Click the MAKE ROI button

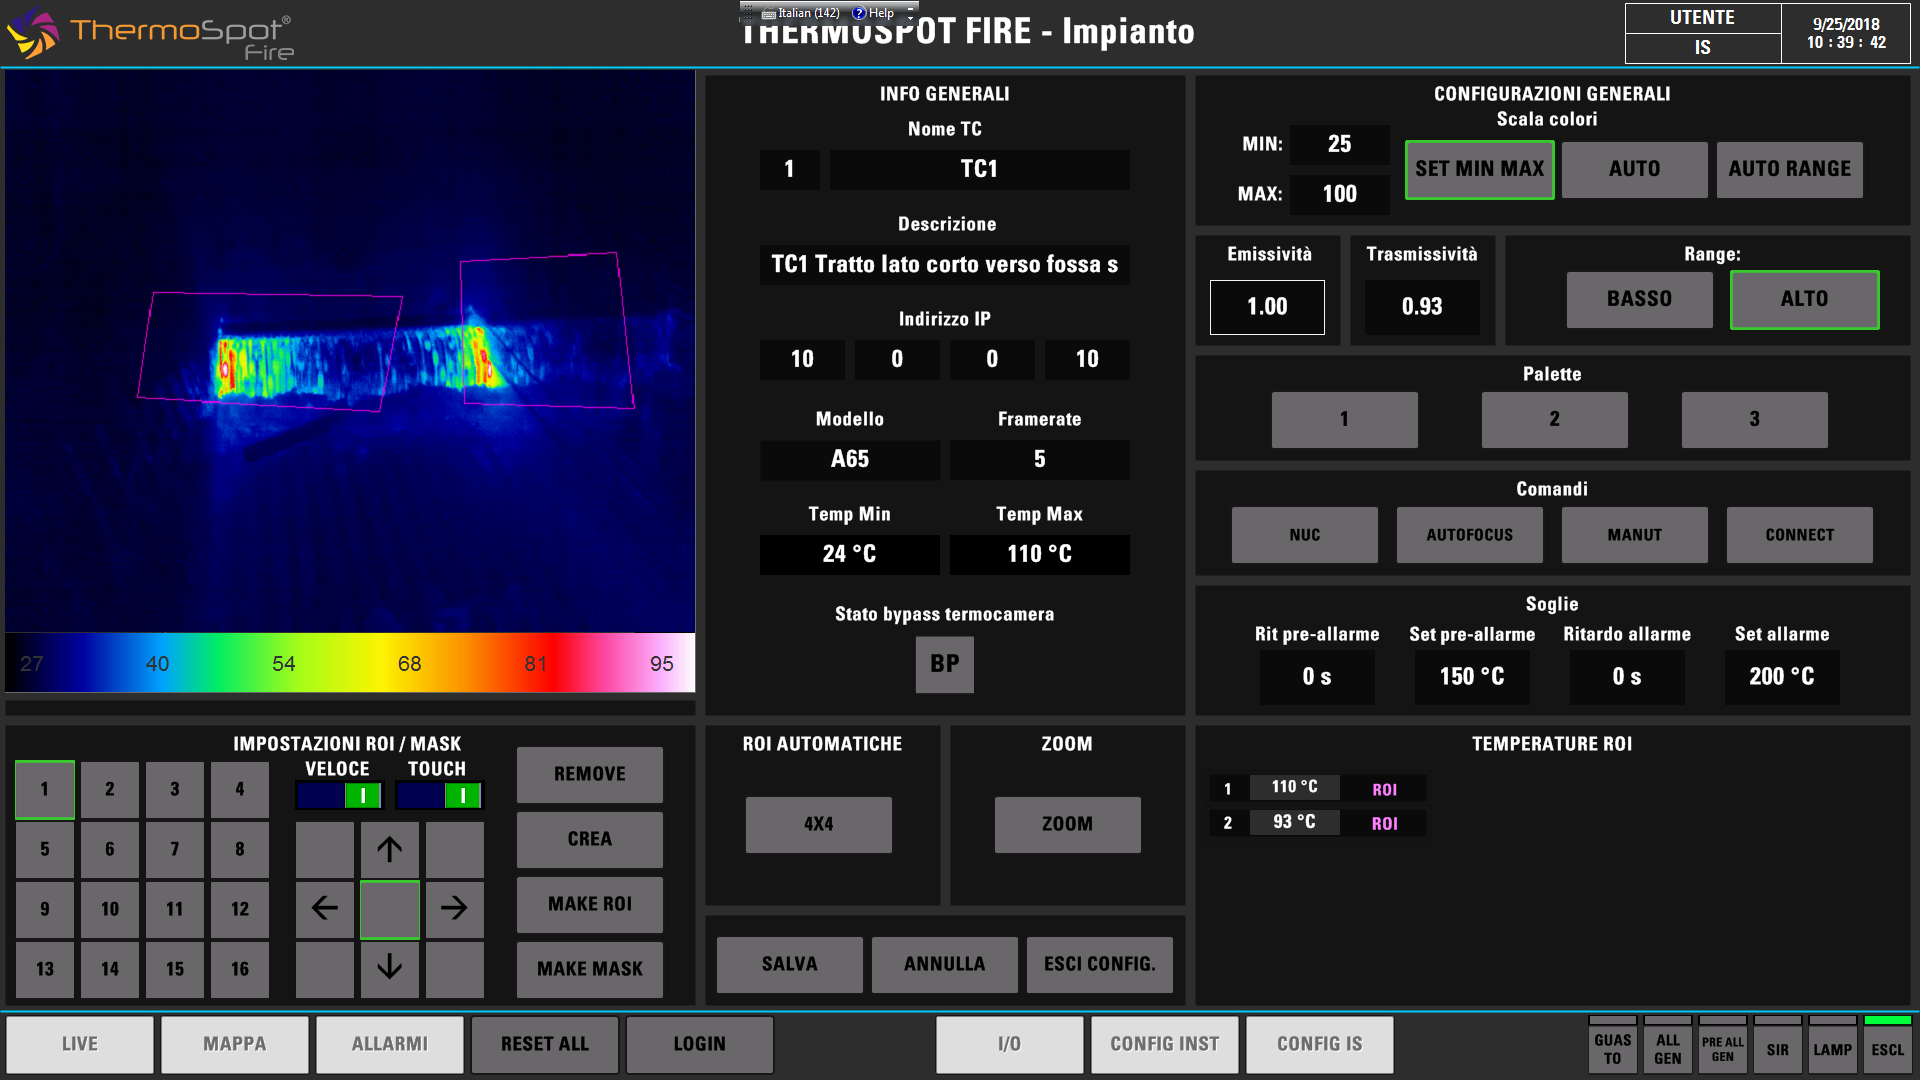tap(589, 904)
